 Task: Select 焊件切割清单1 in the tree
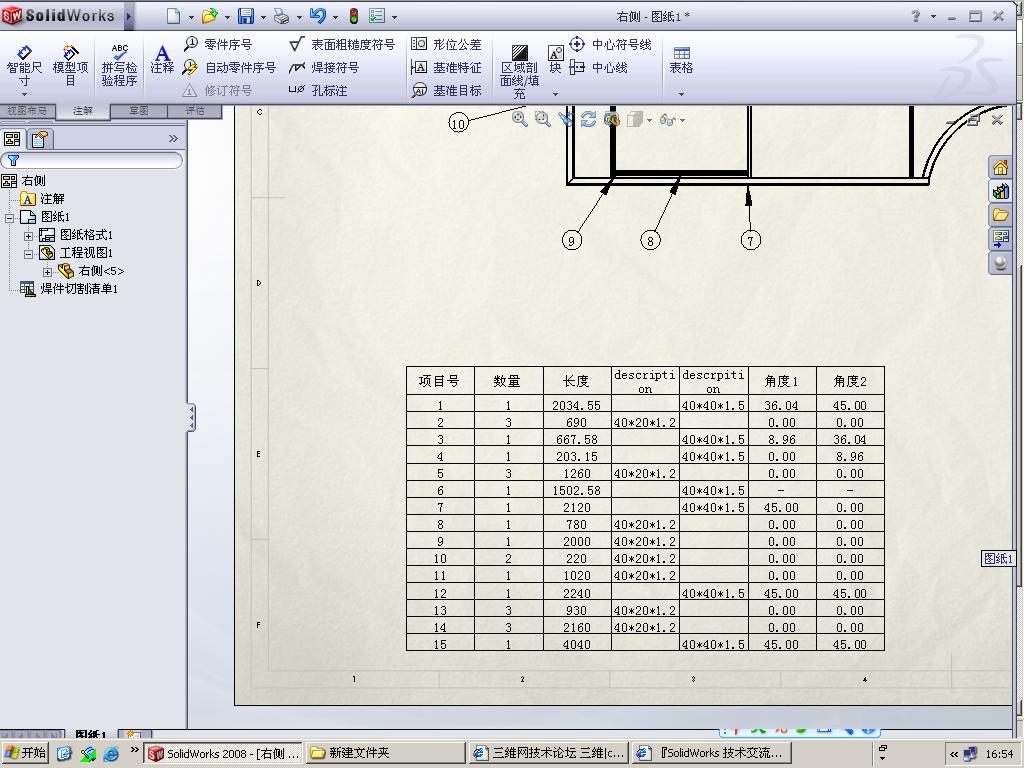69,289
